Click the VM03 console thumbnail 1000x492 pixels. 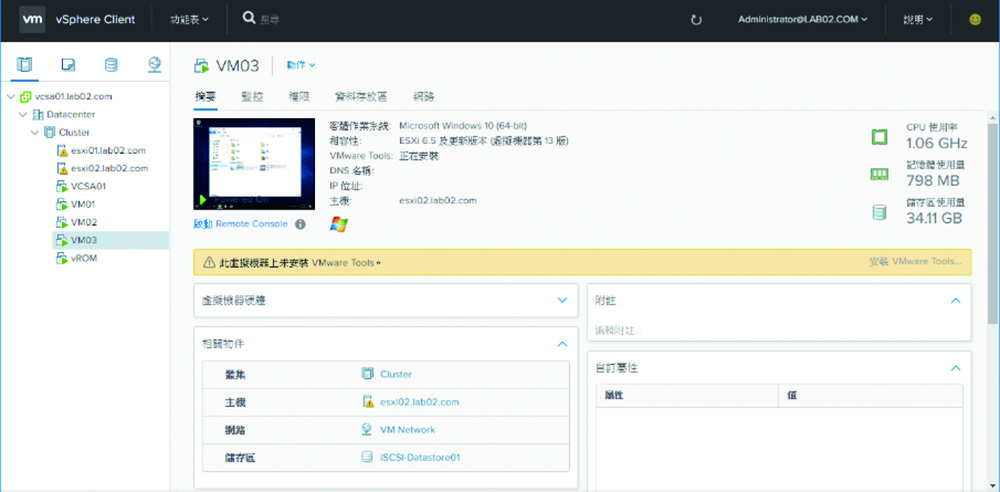click(x=254, y=164)
